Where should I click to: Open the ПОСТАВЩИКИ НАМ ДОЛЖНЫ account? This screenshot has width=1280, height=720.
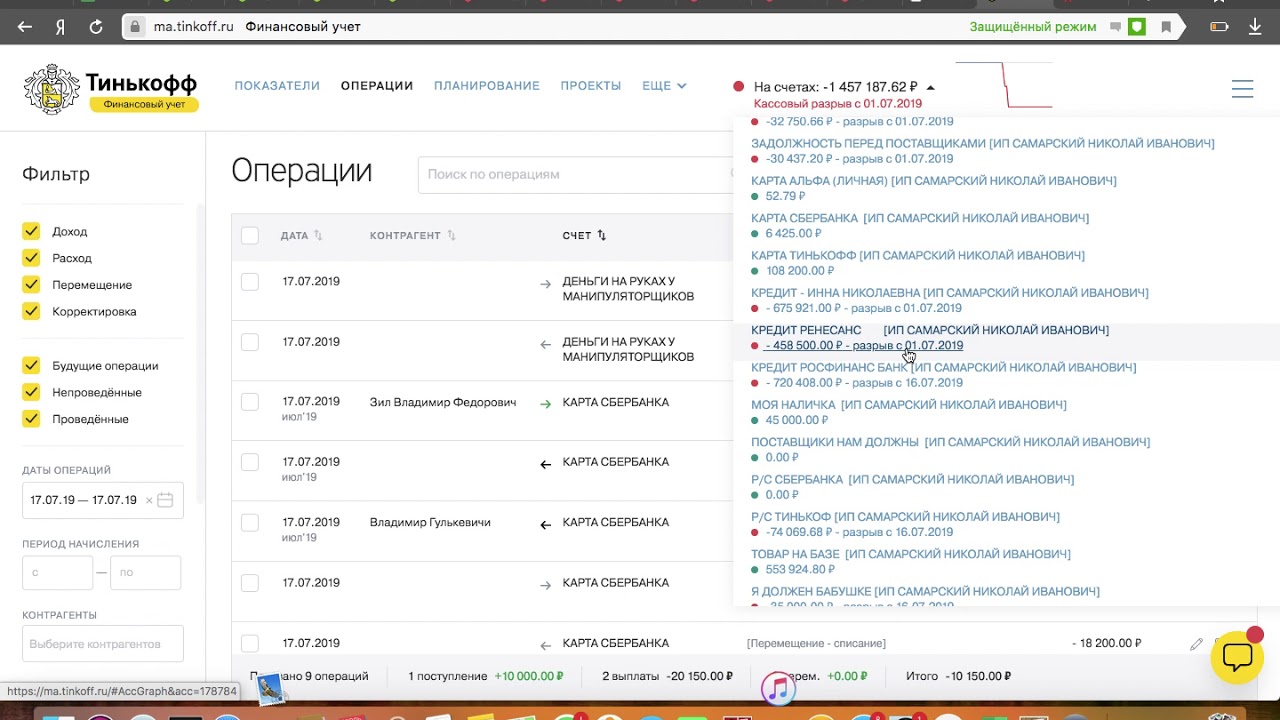[x=951, y=442]
